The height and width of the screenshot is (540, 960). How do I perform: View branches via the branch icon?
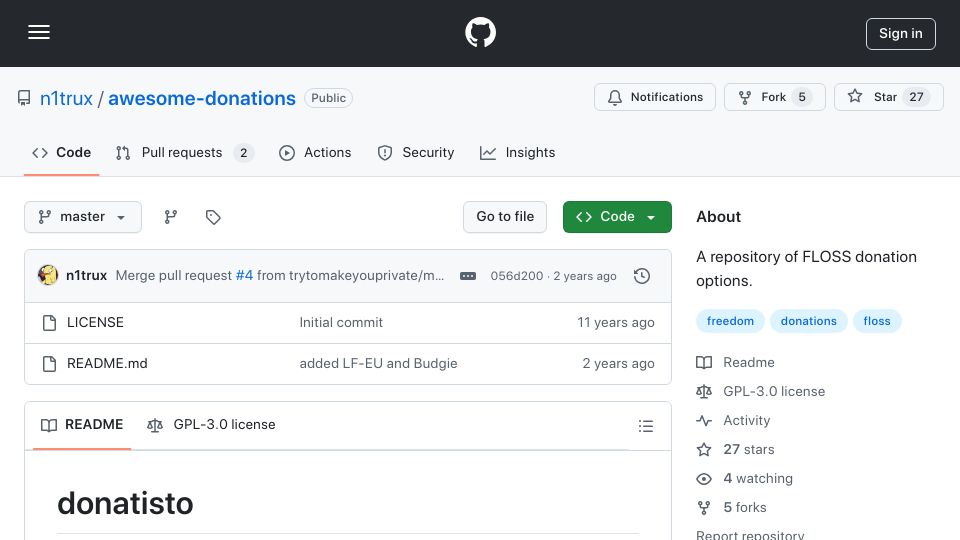(x=171, y=217)
